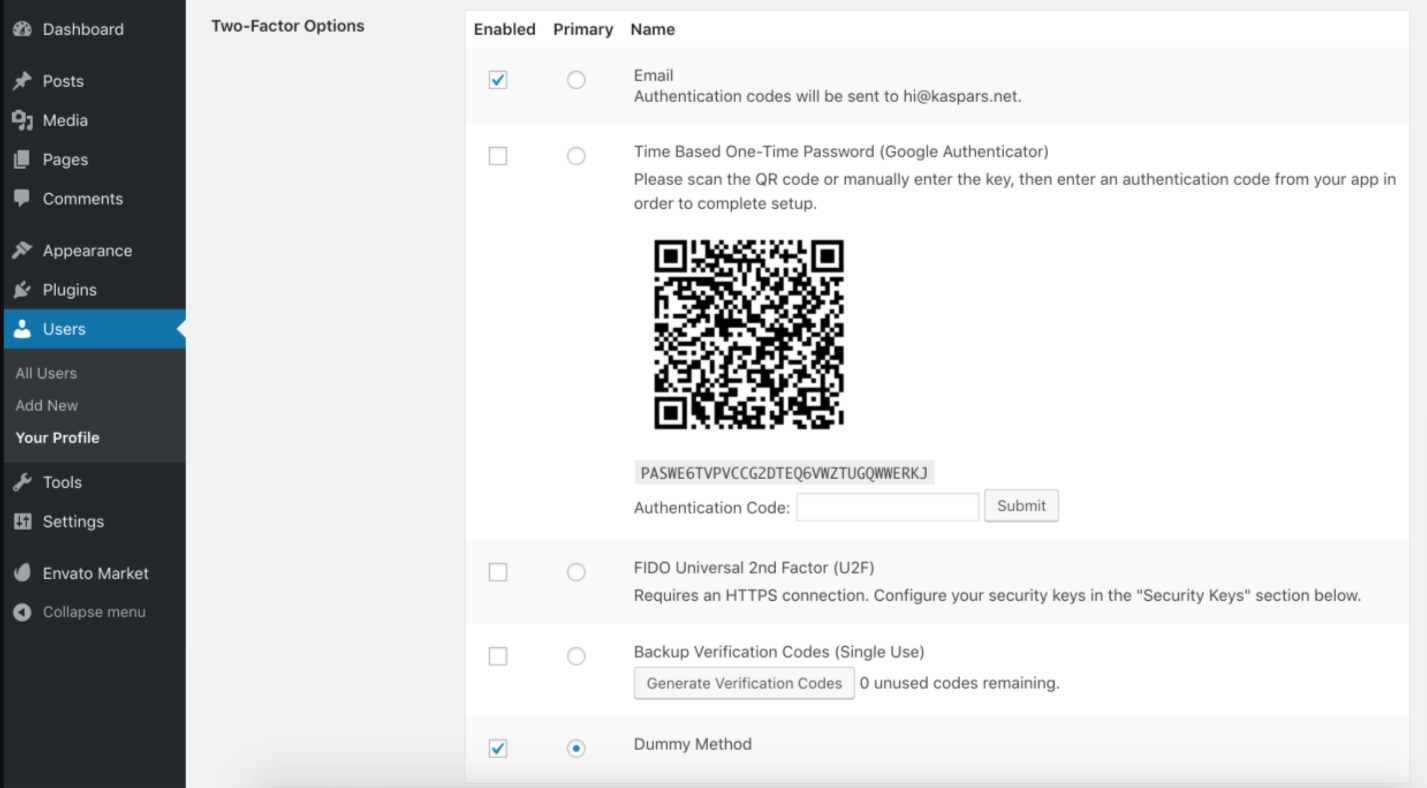
Task: Click the secret key PASWE6TVPVCCG2DTEQ6VWZTUGQWWERKJ
Action: 784,473
